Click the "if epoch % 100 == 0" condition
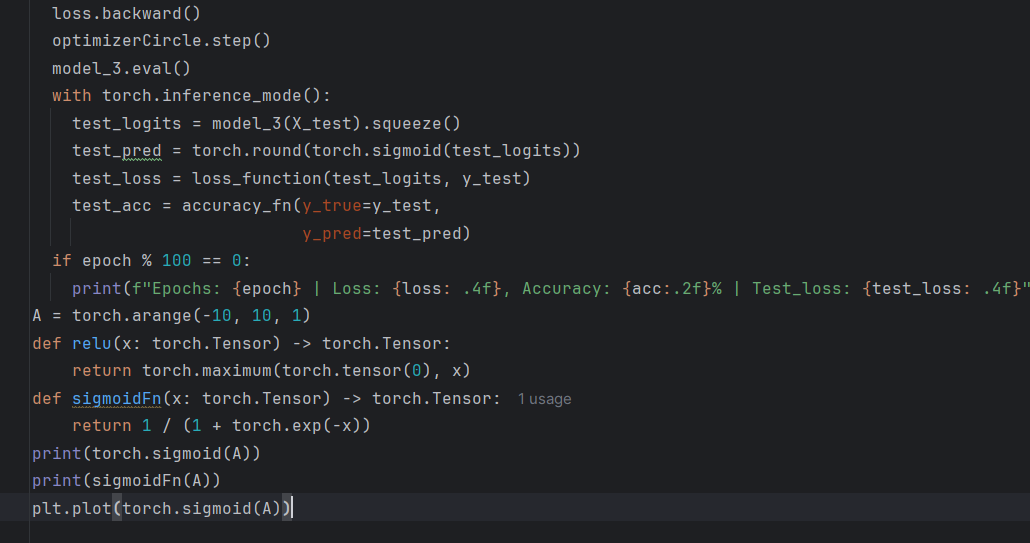 [x=151, y=261]
